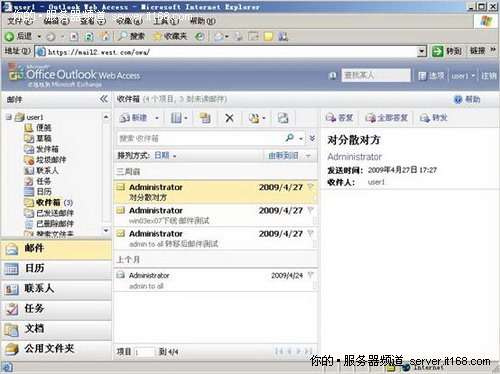This screenshot has width=500, height=374.
Task: Switch to Contacts (联系人) module
Action: pos(56,289)
